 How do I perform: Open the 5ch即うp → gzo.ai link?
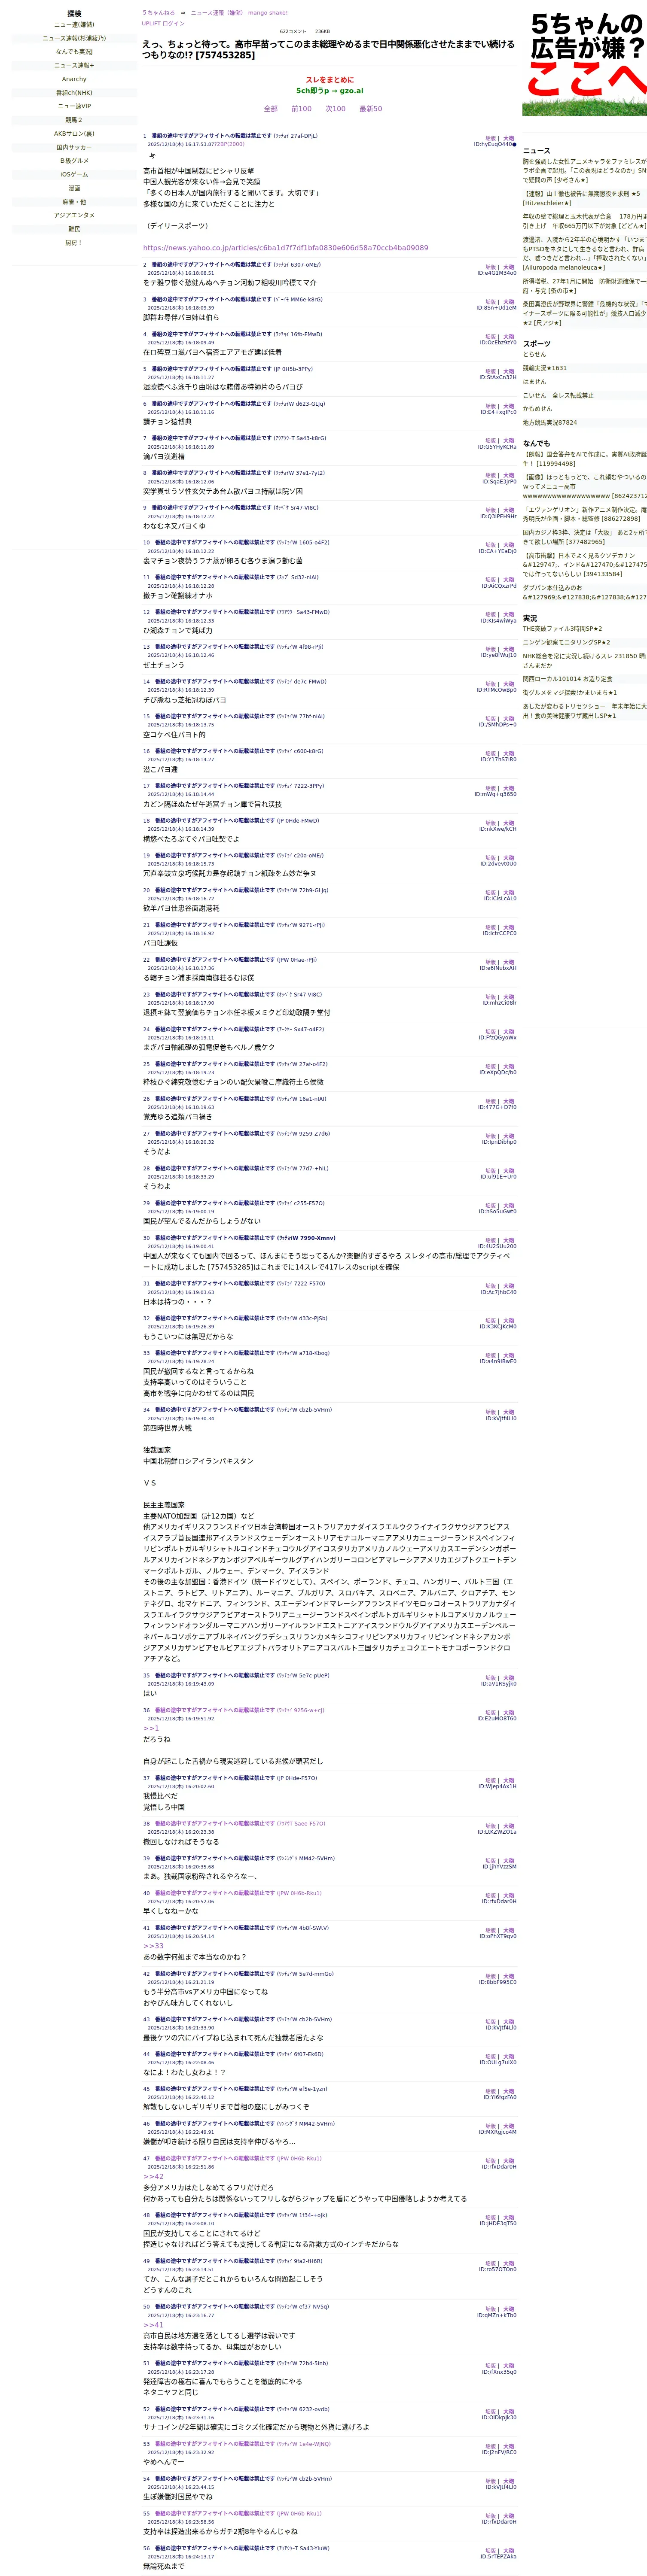[x=330, y=90]
